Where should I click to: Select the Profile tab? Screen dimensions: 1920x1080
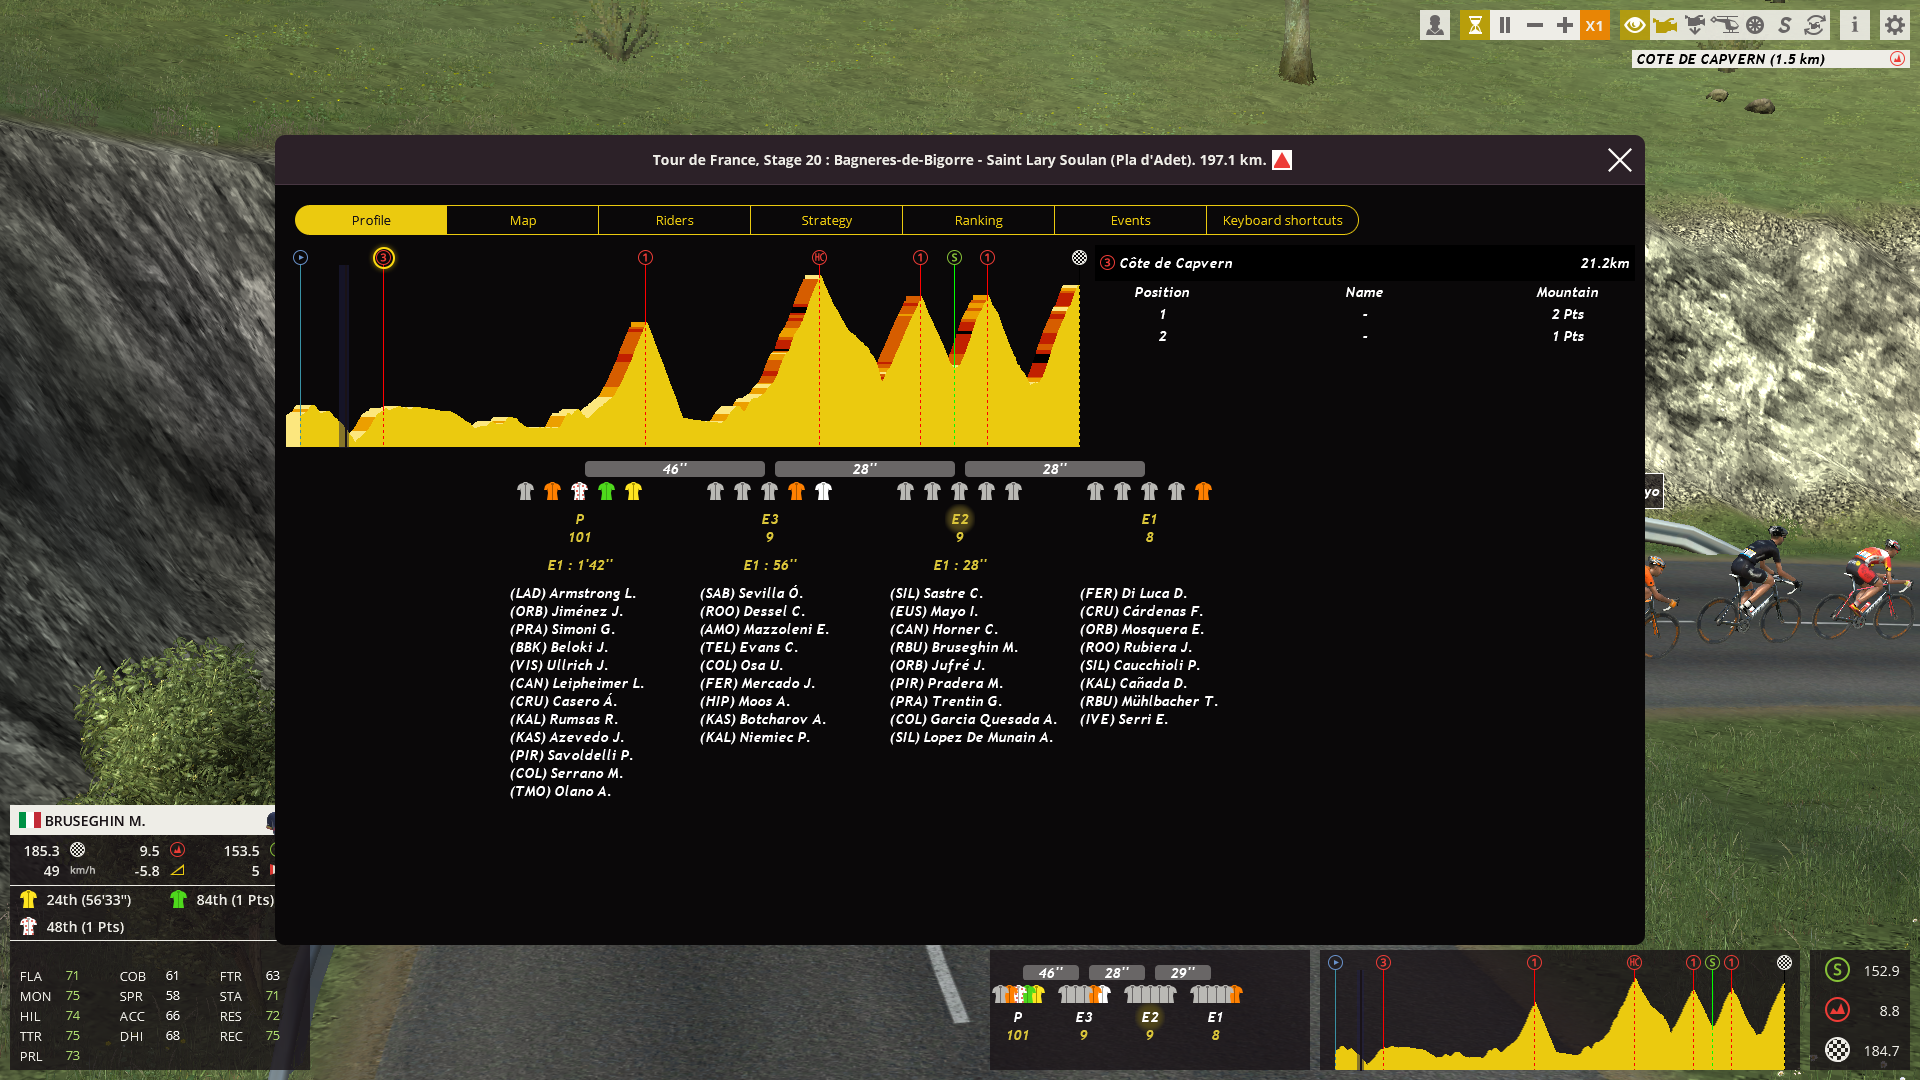pos(371,220)
